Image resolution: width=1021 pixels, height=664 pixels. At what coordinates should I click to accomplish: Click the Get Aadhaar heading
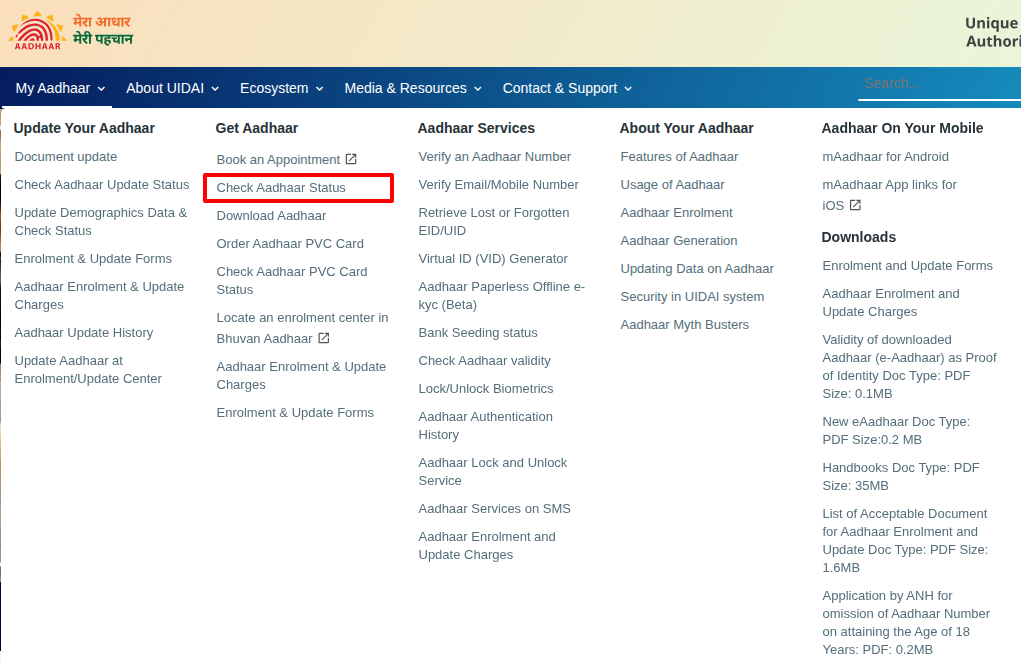257,128
